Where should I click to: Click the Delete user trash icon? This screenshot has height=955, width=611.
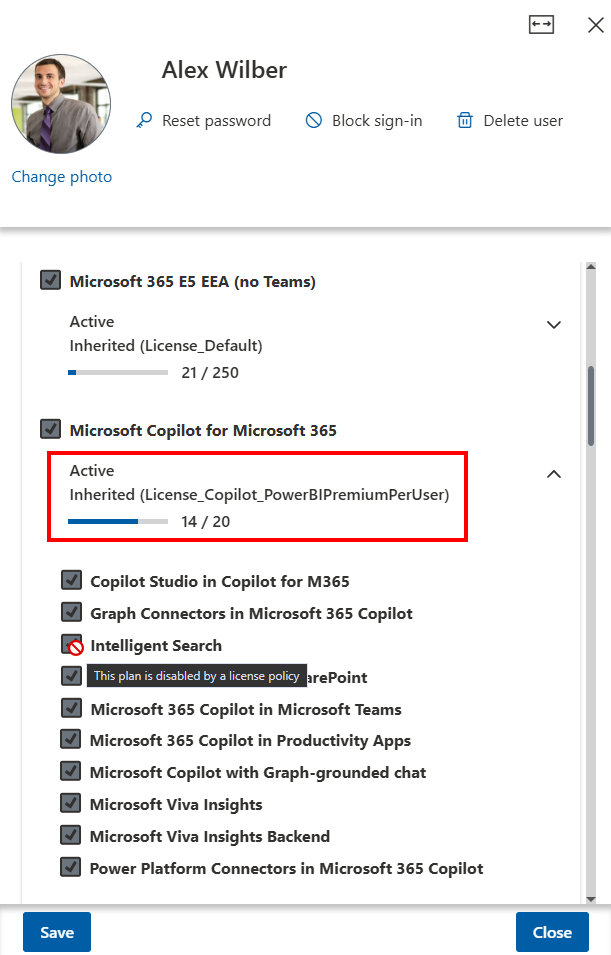pos(465,120)
